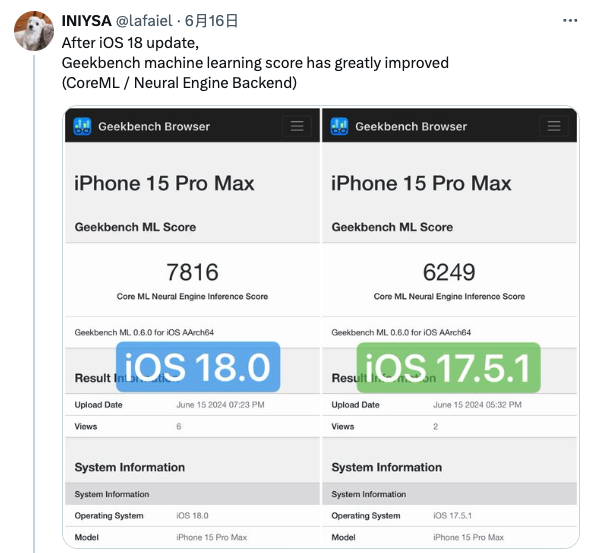Click left Geekbench Browser title text

[154, 126]
